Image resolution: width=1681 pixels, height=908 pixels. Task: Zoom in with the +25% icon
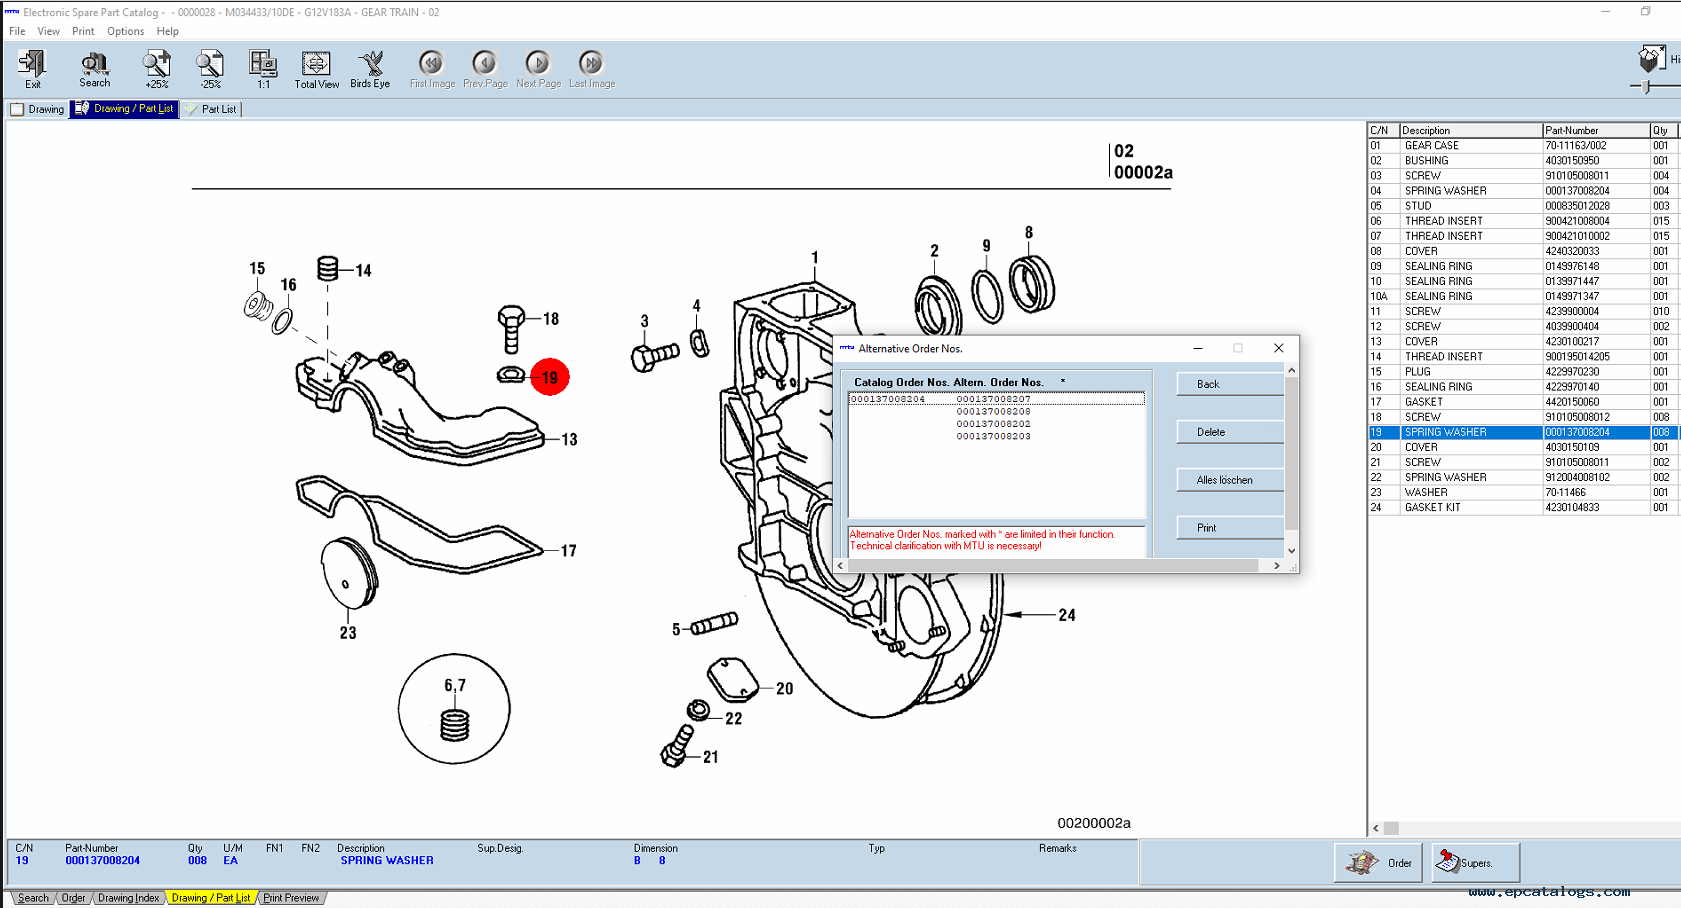tap(156, 68)
